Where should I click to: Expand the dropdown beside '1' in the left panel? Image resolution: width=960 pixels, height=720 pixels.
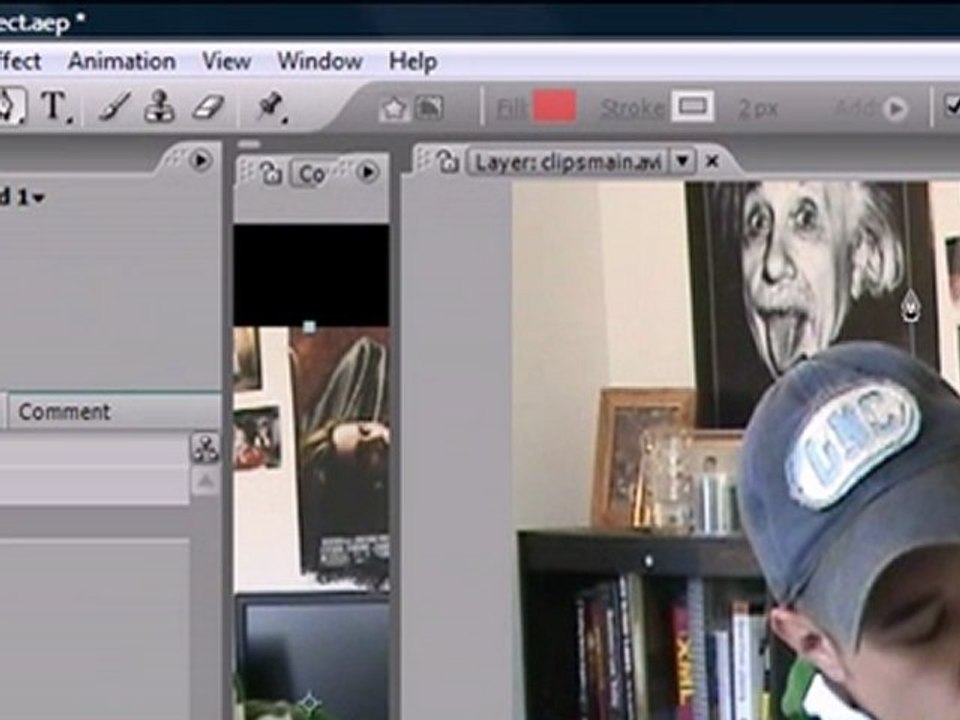click(x=39, y=198)
